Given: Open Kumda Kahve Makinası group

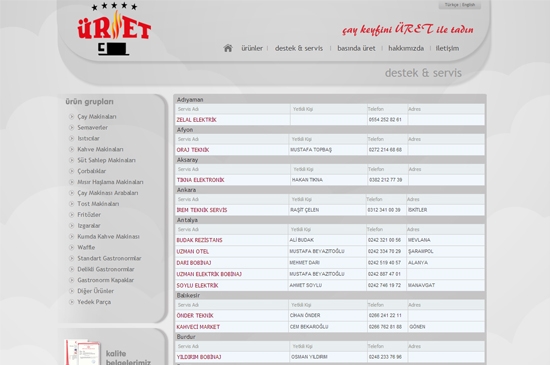Looking at the screenshot, I should coord(108,236).
